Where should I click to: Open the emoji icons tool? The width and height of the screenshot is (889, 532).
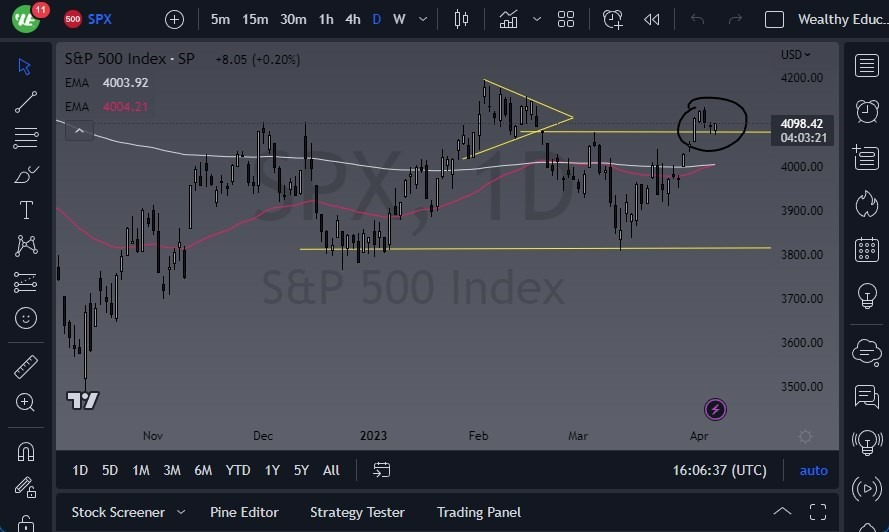point(26,318)
